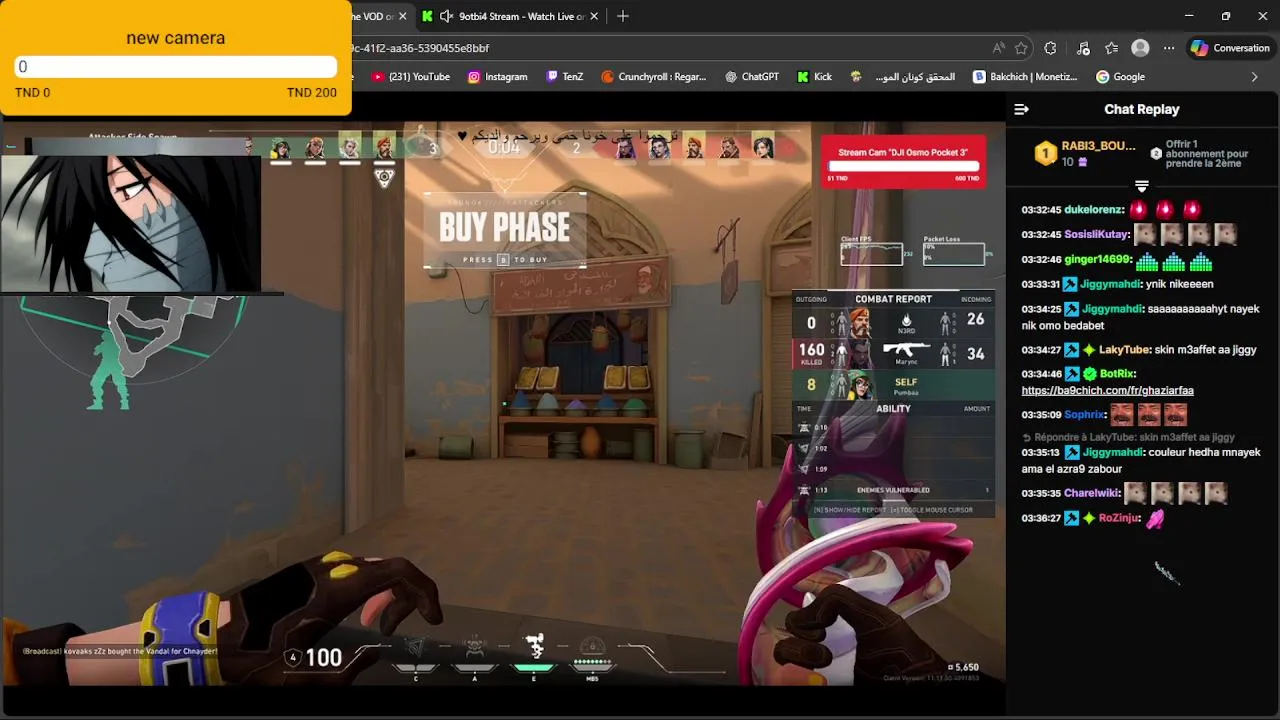Click the anime webcam overlay thumbnail
Viewport: 1280px width, 720px height.
click(x=131, y=222)
